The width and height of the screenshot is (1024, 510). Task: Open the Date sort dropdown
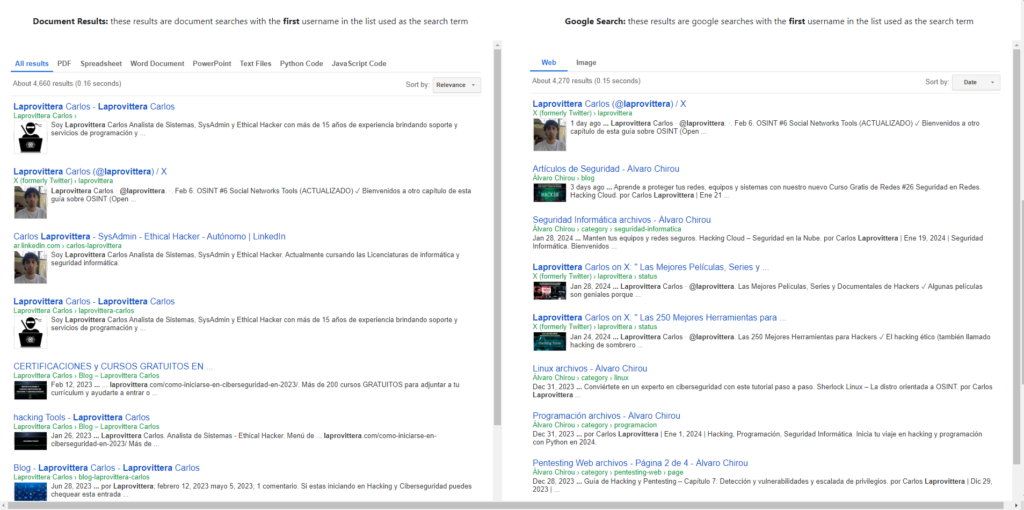[x=976, y=82]
